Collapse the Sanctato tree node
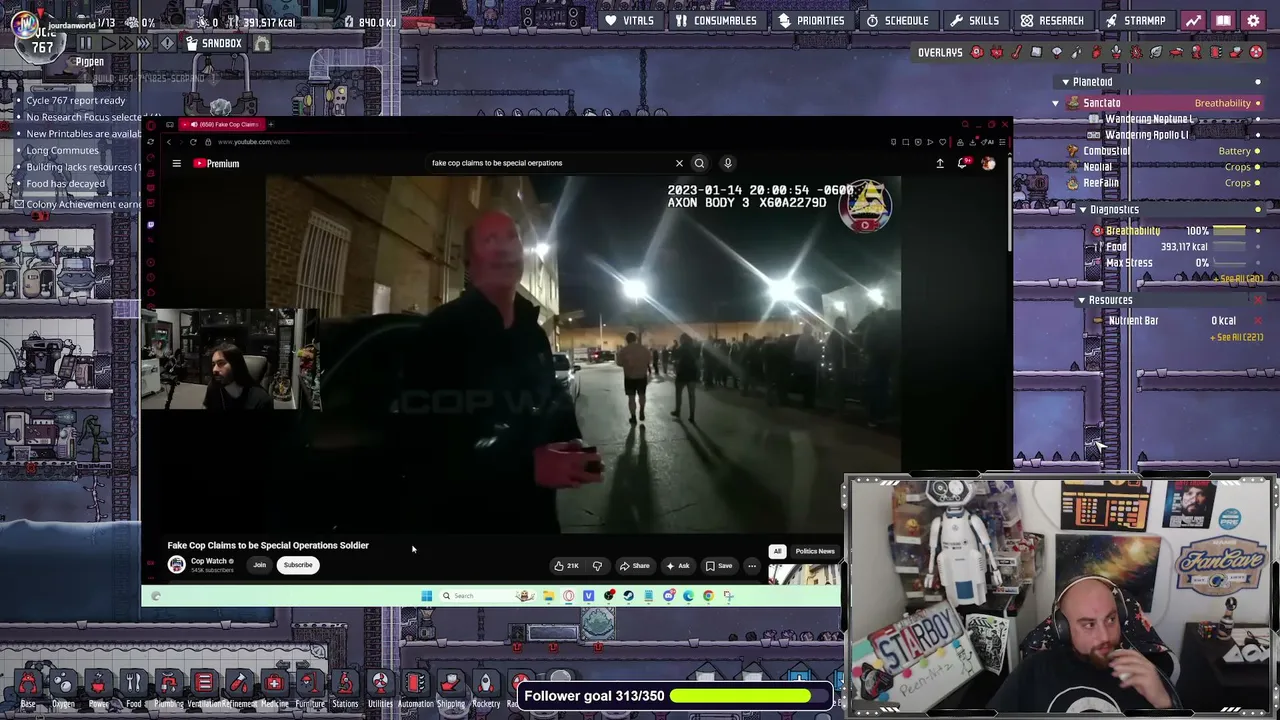This screenshot has width=1280, height=720. click(1056, 103)
